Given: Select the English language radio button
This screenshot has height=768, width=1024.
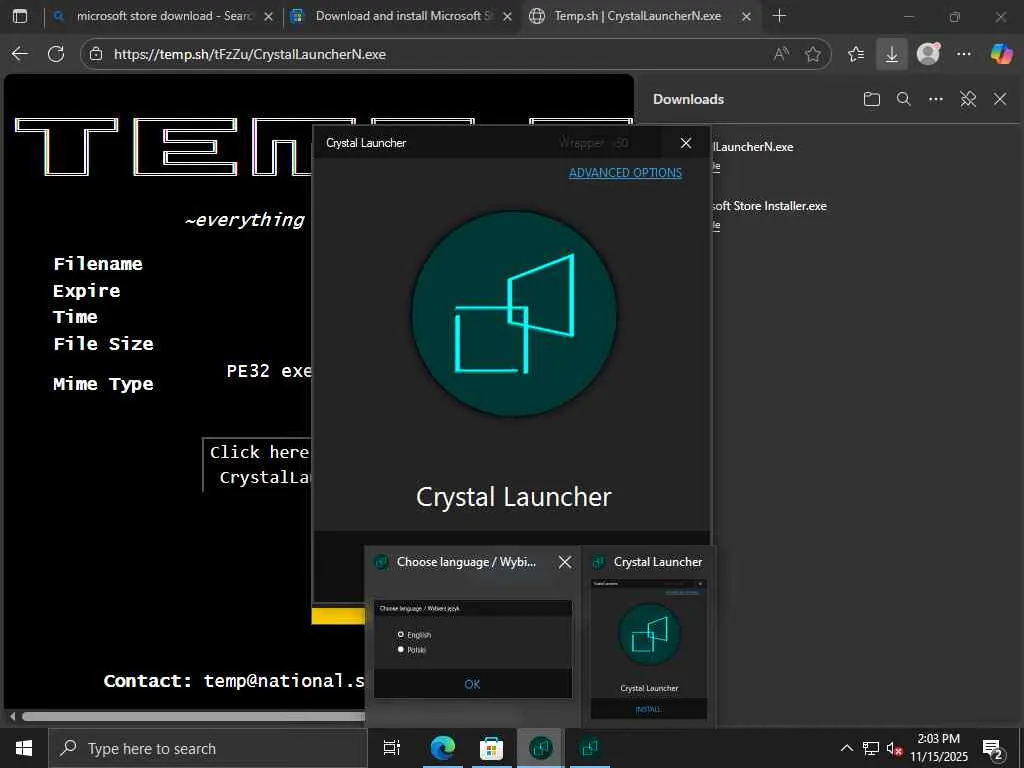Looking at the screenshot, I should click(x=400, y=634).
